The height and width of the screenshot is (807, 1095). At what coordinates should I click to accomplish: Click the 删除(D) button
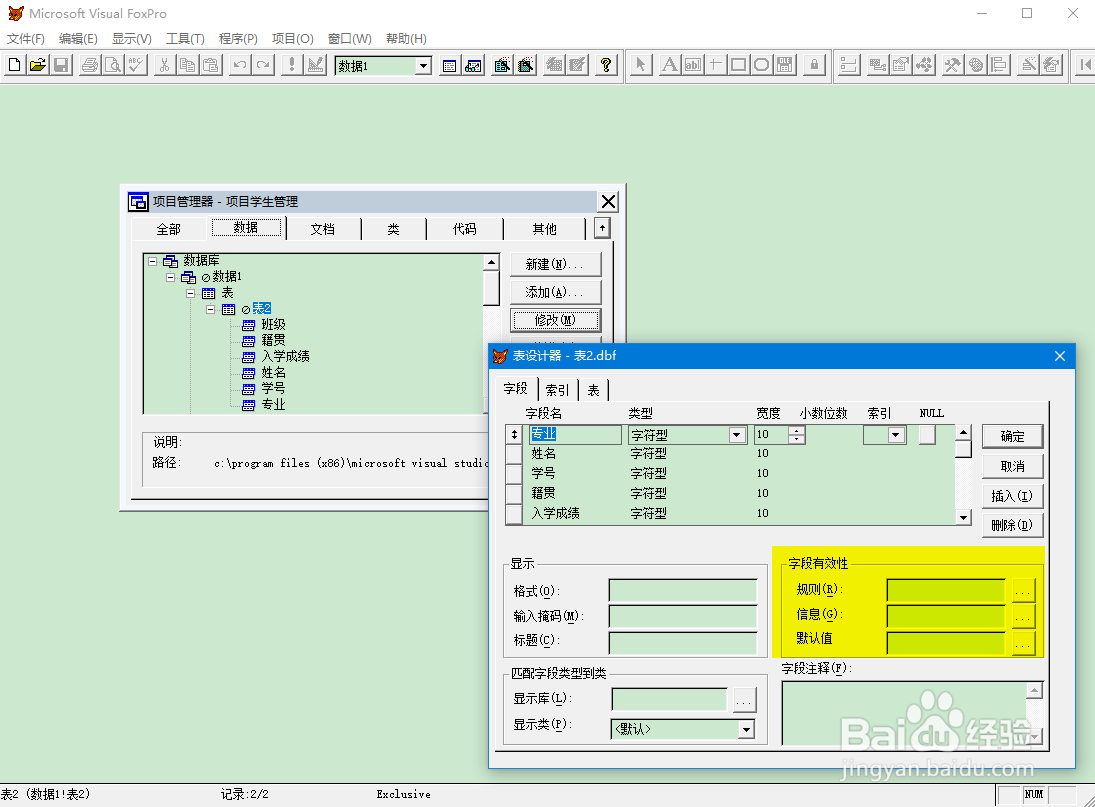pyautogui.click(x=1013, y=525)
